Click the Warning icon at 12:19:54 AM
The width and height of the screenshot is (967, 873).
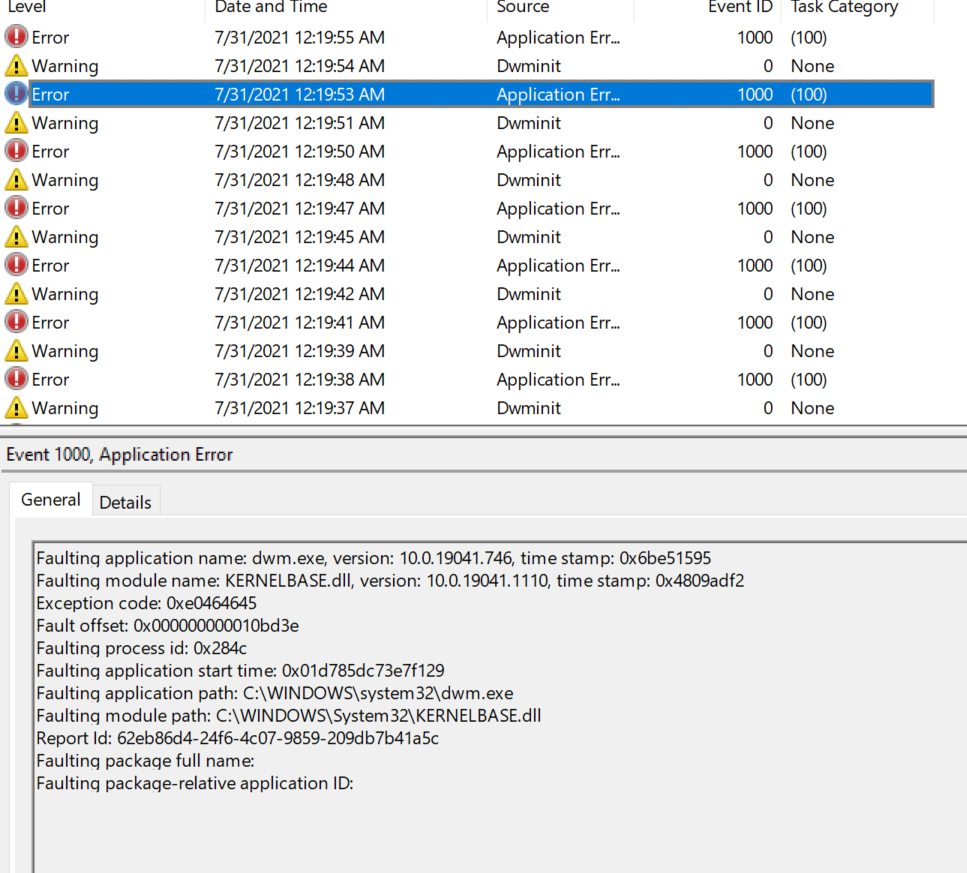click(16, 66)
